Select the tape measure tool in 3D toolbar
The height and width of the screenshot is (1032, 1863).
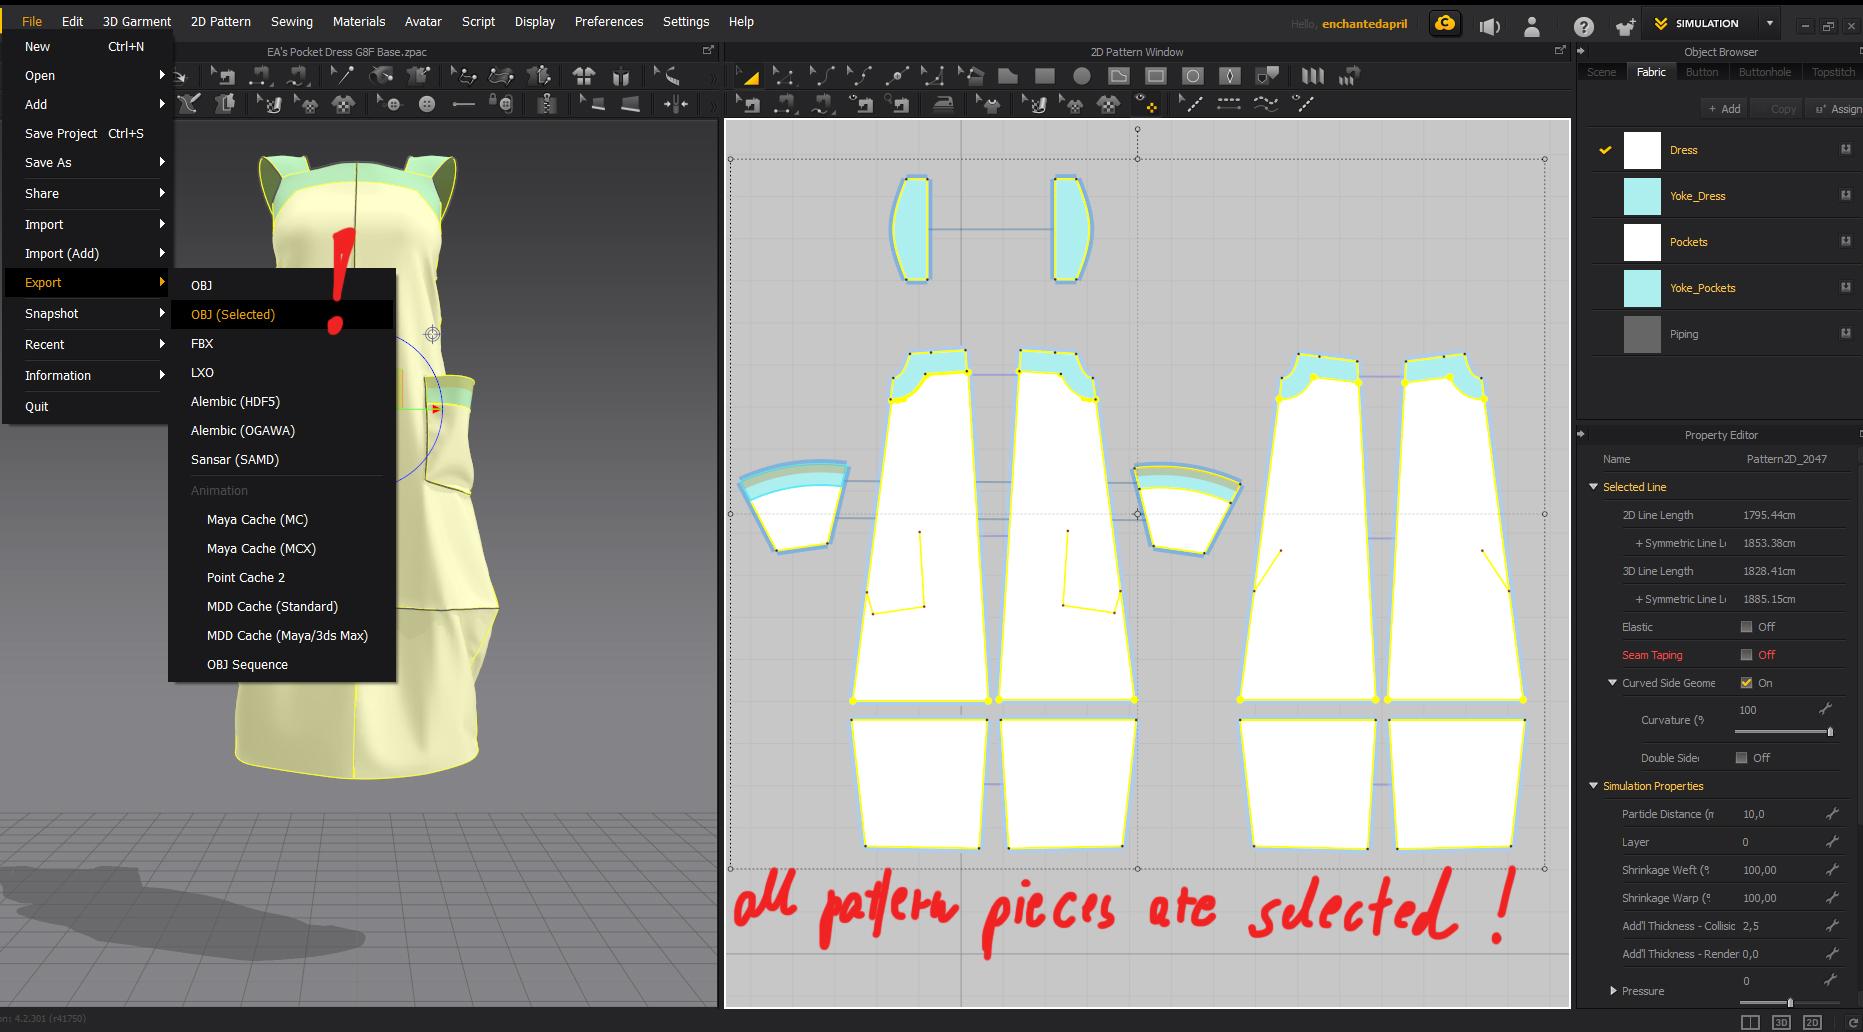(667, 76)
